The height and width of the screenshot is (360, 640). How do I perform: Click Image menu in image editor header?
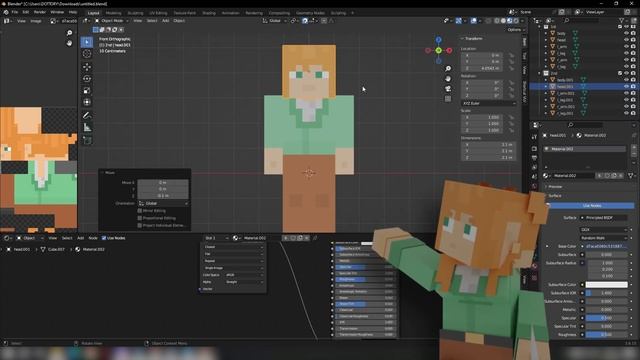tap(36, 21)
